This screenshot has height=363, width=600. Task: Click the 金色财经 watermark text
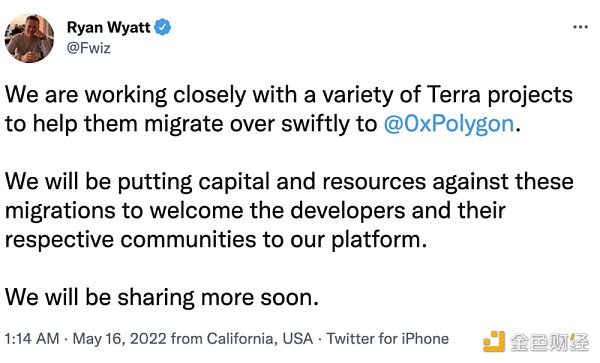pyautogui.click(x=549, y=342)
